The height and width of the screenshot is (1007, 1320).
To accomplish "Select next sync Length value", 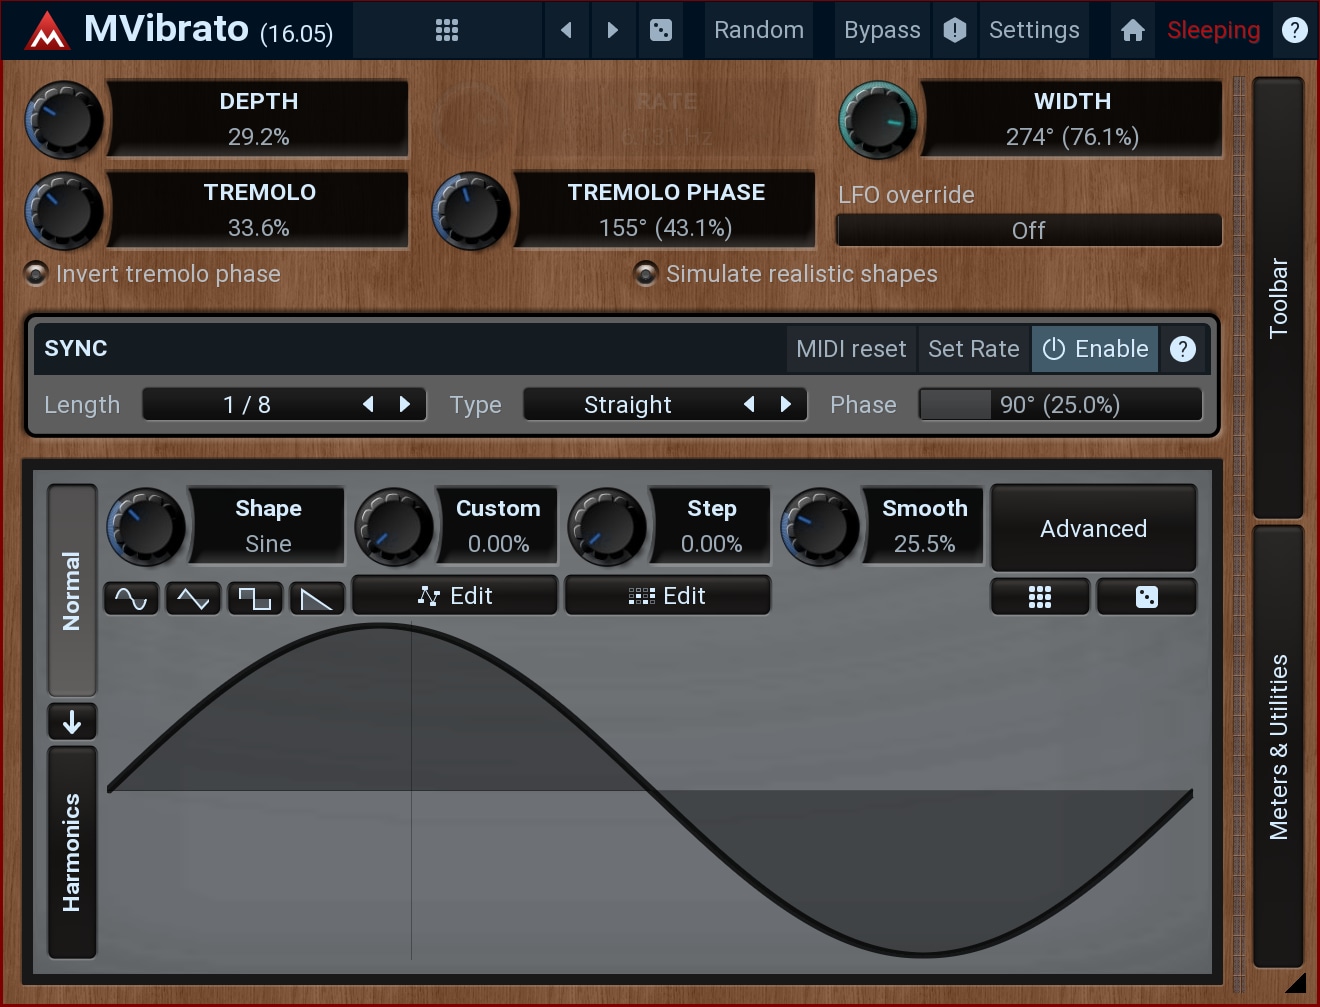I will click(404, 405).
